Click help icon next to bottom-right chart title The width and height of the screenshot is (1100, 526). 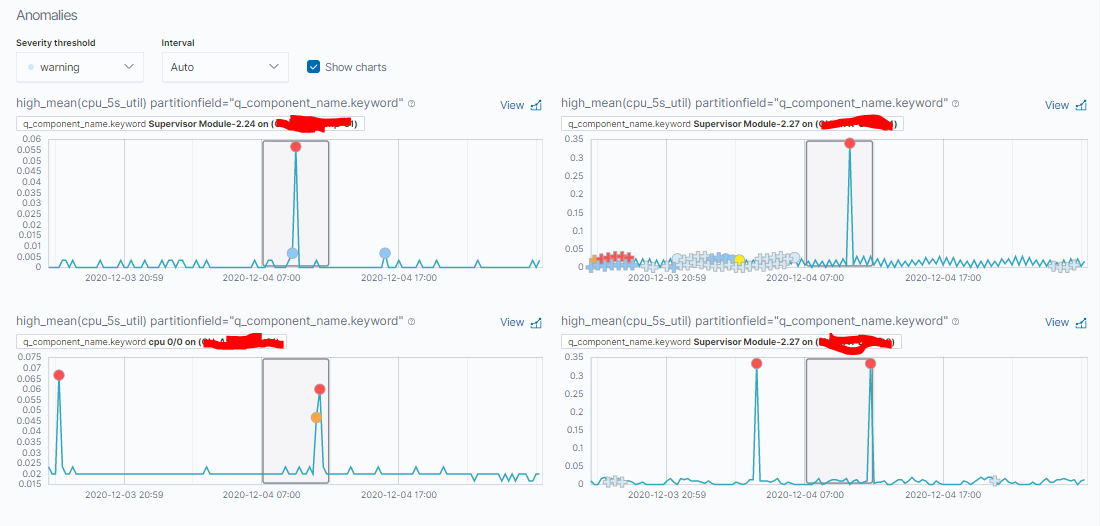955,321
